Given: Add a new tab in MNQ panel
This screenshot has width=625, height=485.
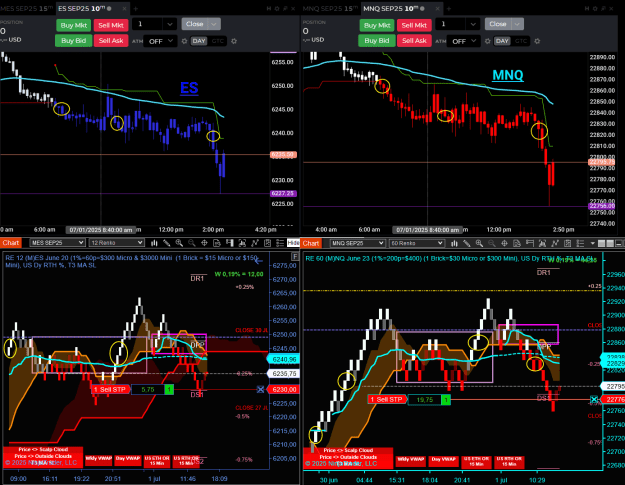Looking at the screenshot, I should 449,8.
